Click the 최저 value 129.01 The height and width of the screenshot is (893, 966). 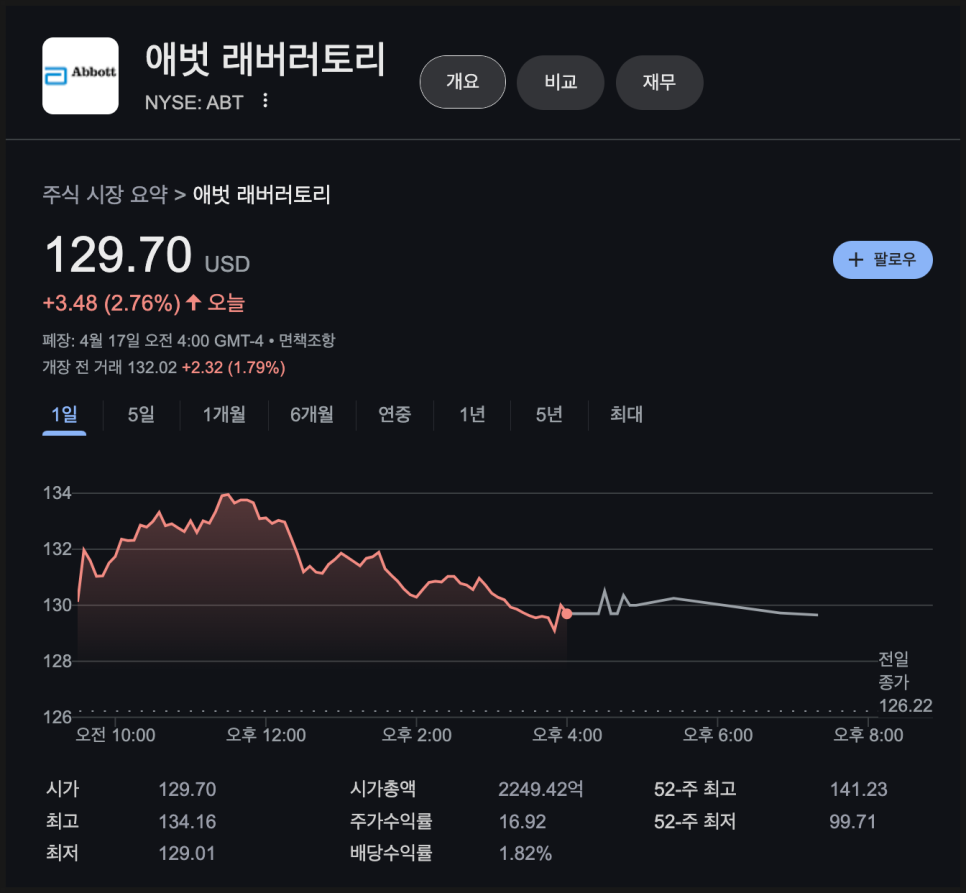187,854
